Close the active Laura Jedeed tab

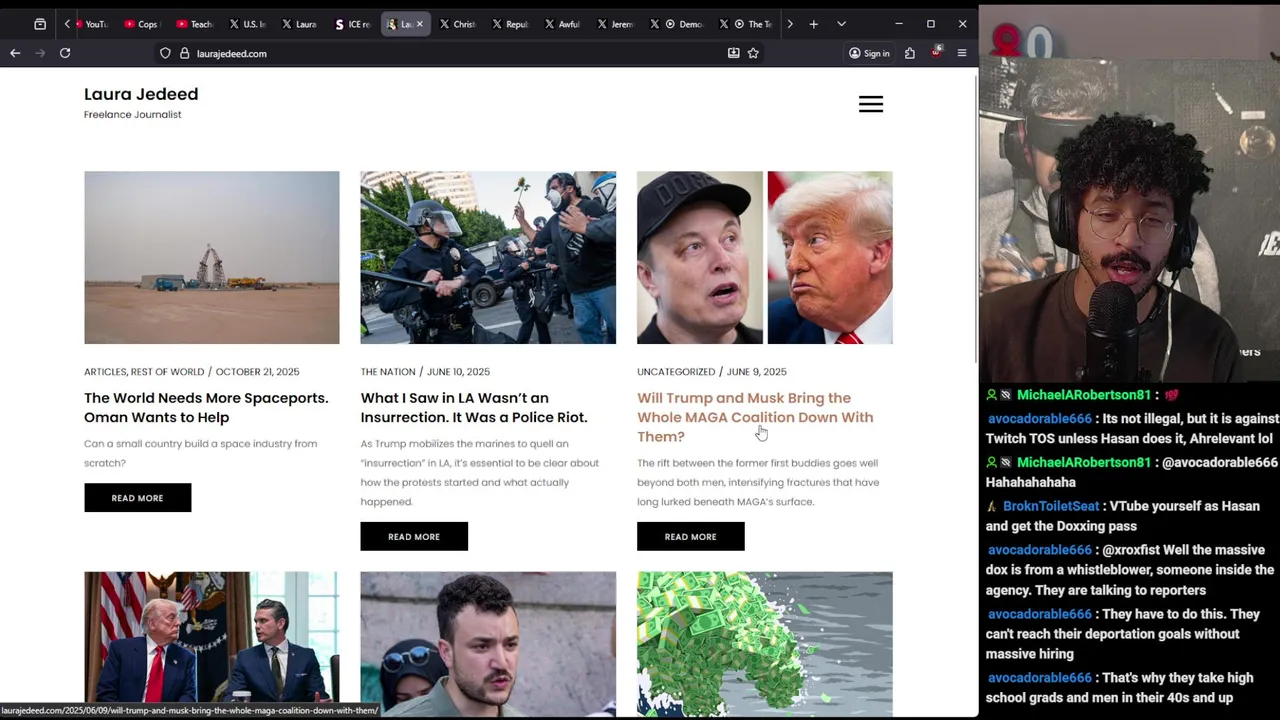(420, 24)
